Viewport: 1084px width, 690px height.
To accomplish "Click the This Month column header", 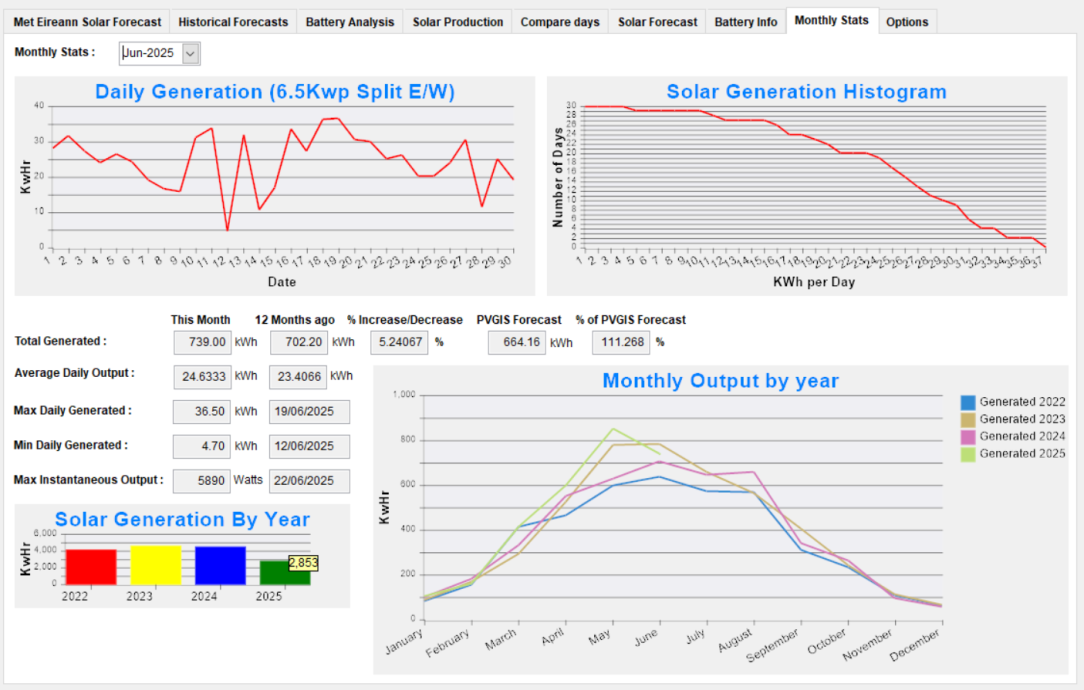I will coord(200,320).
